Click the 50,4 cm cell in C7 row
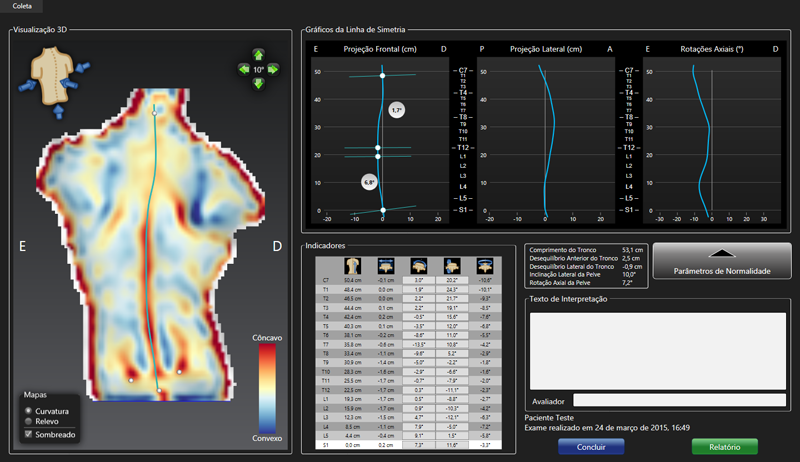 [x=353, y=280]
